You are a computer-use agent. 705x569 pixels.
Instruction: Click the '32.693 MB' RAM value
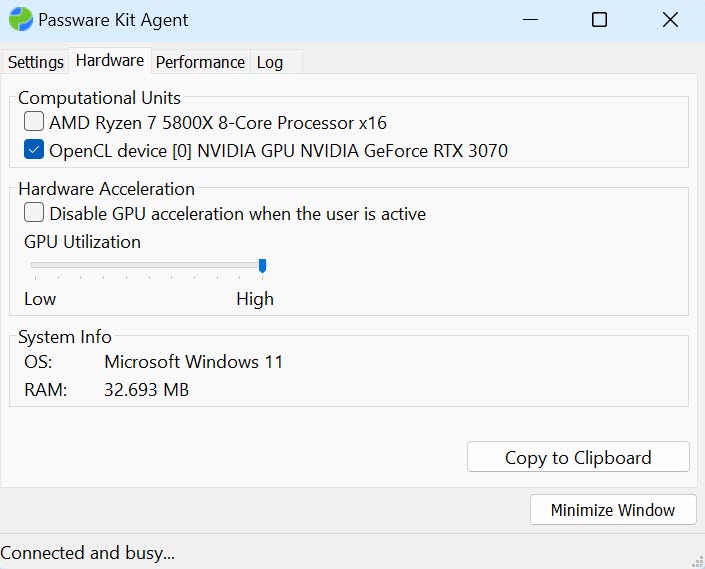tap(147, 390)
